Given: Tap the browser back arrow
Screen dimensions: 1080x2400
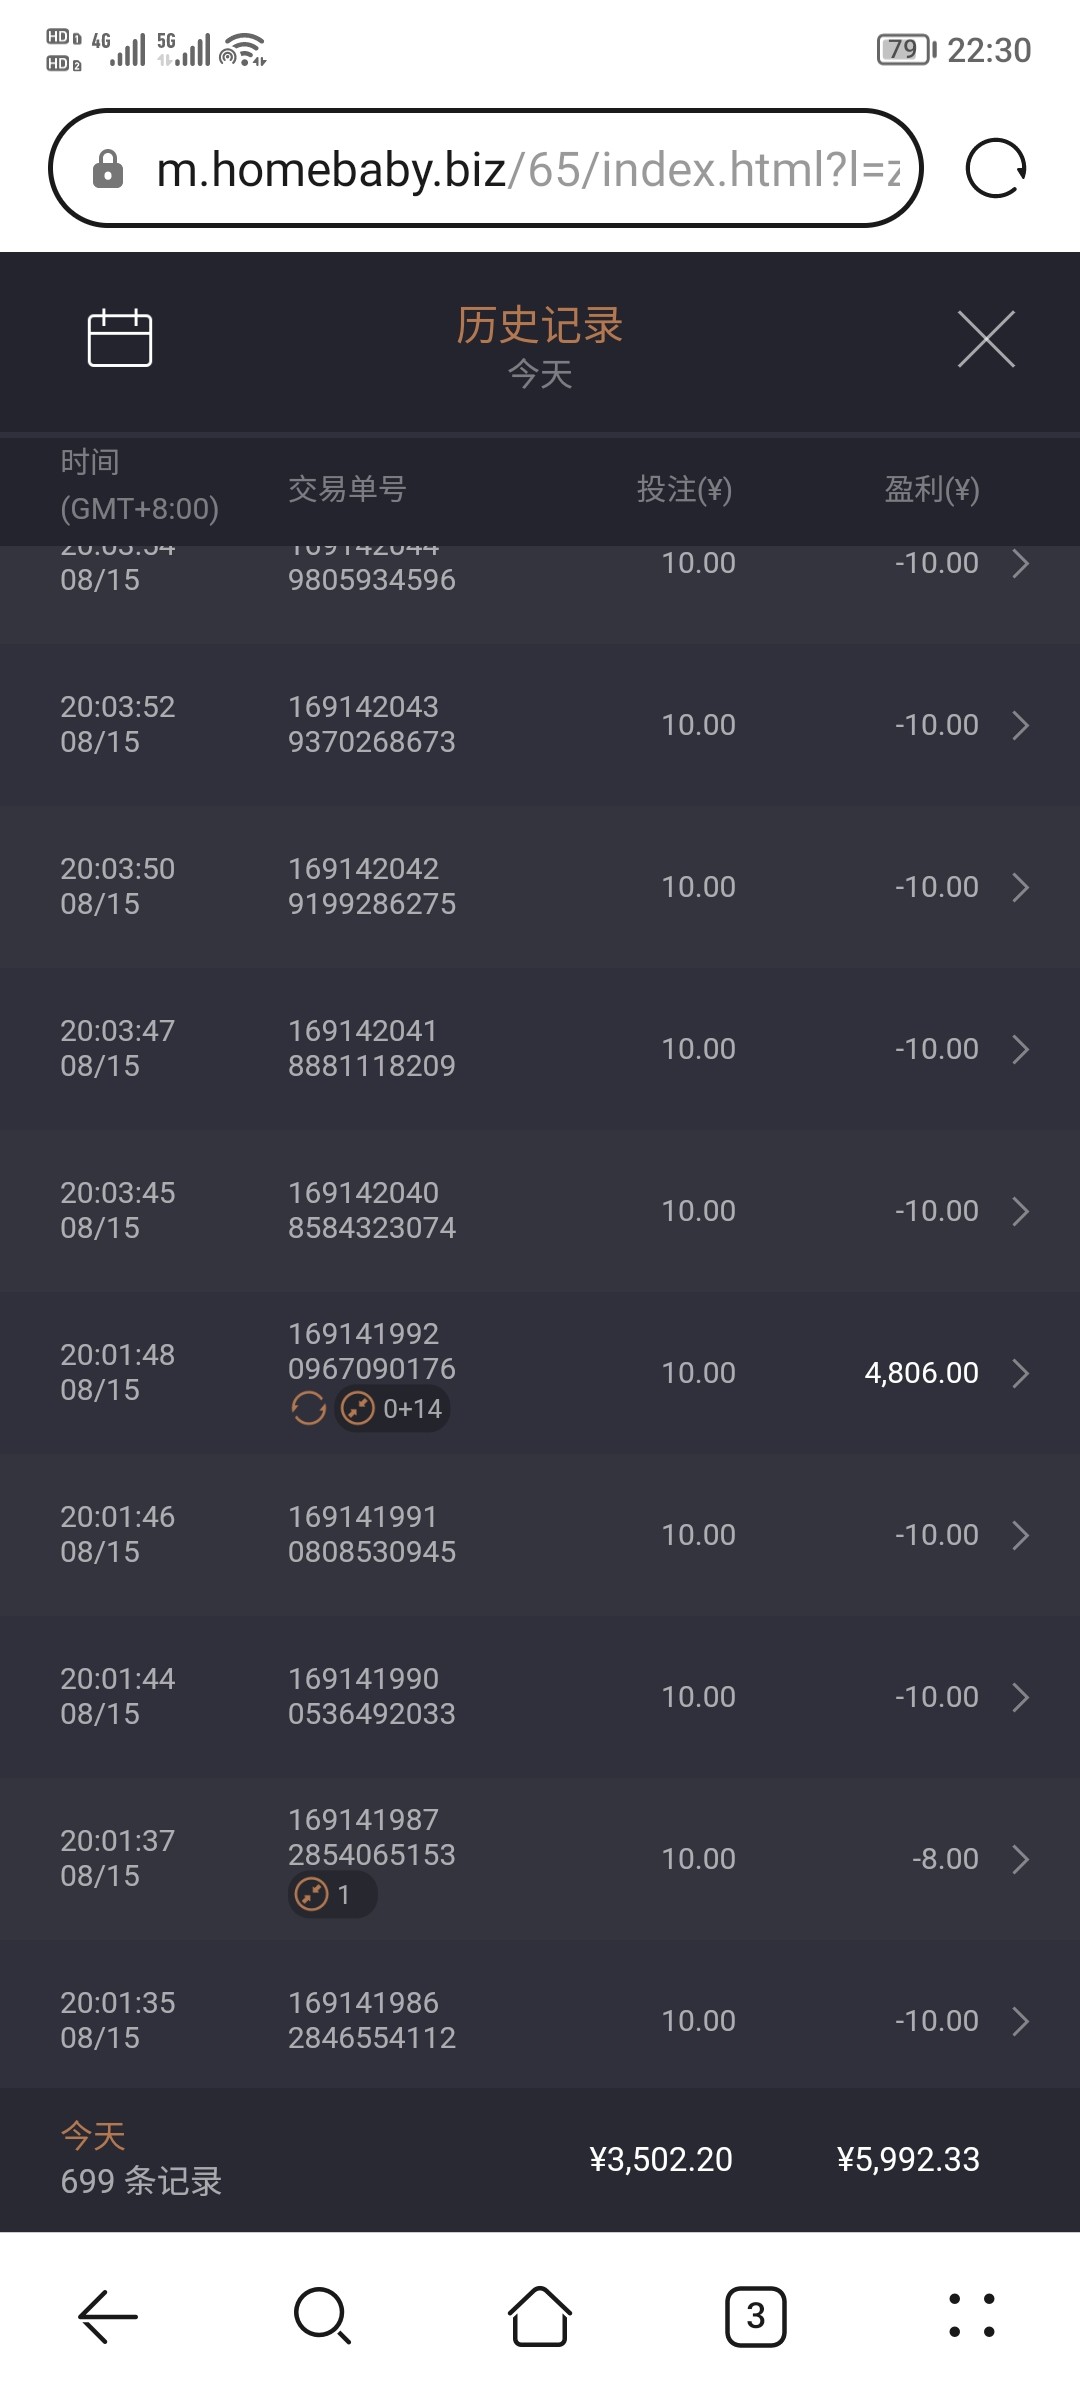Looking at the screenshot, I should (108, 2316).
